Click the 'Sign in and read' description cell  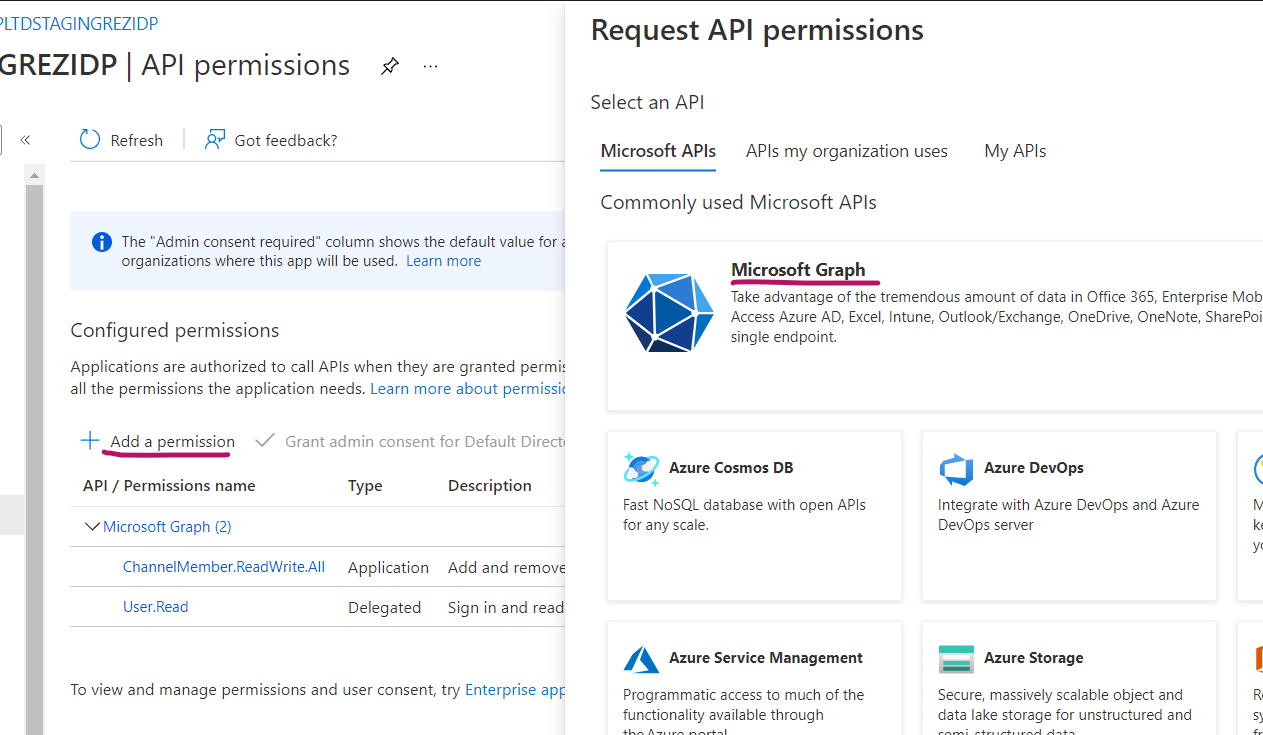pos(507,608)
